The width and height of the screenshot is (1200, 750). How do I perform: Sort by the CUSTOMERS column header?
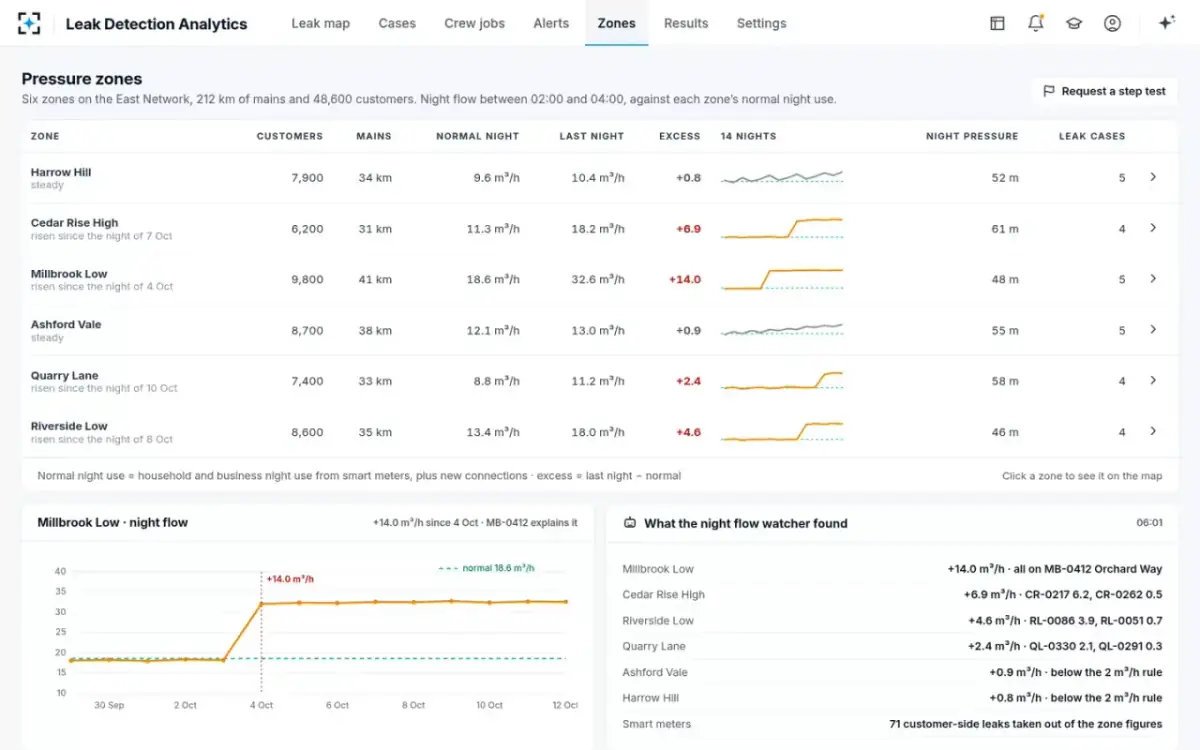pyautogui.click(x=290, y=136)
